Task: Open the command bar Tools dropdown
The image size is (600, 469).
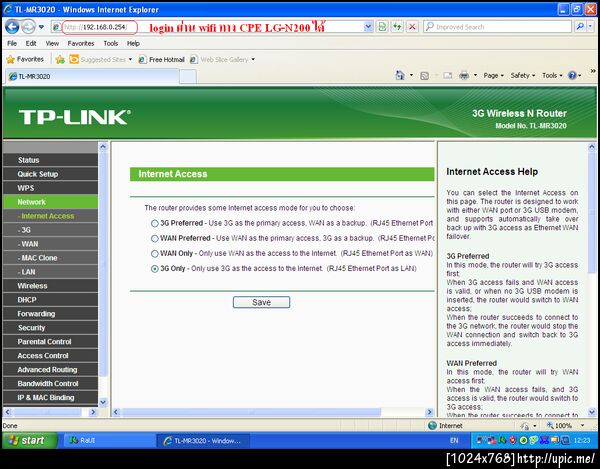Action: click(x=552, y=75)
